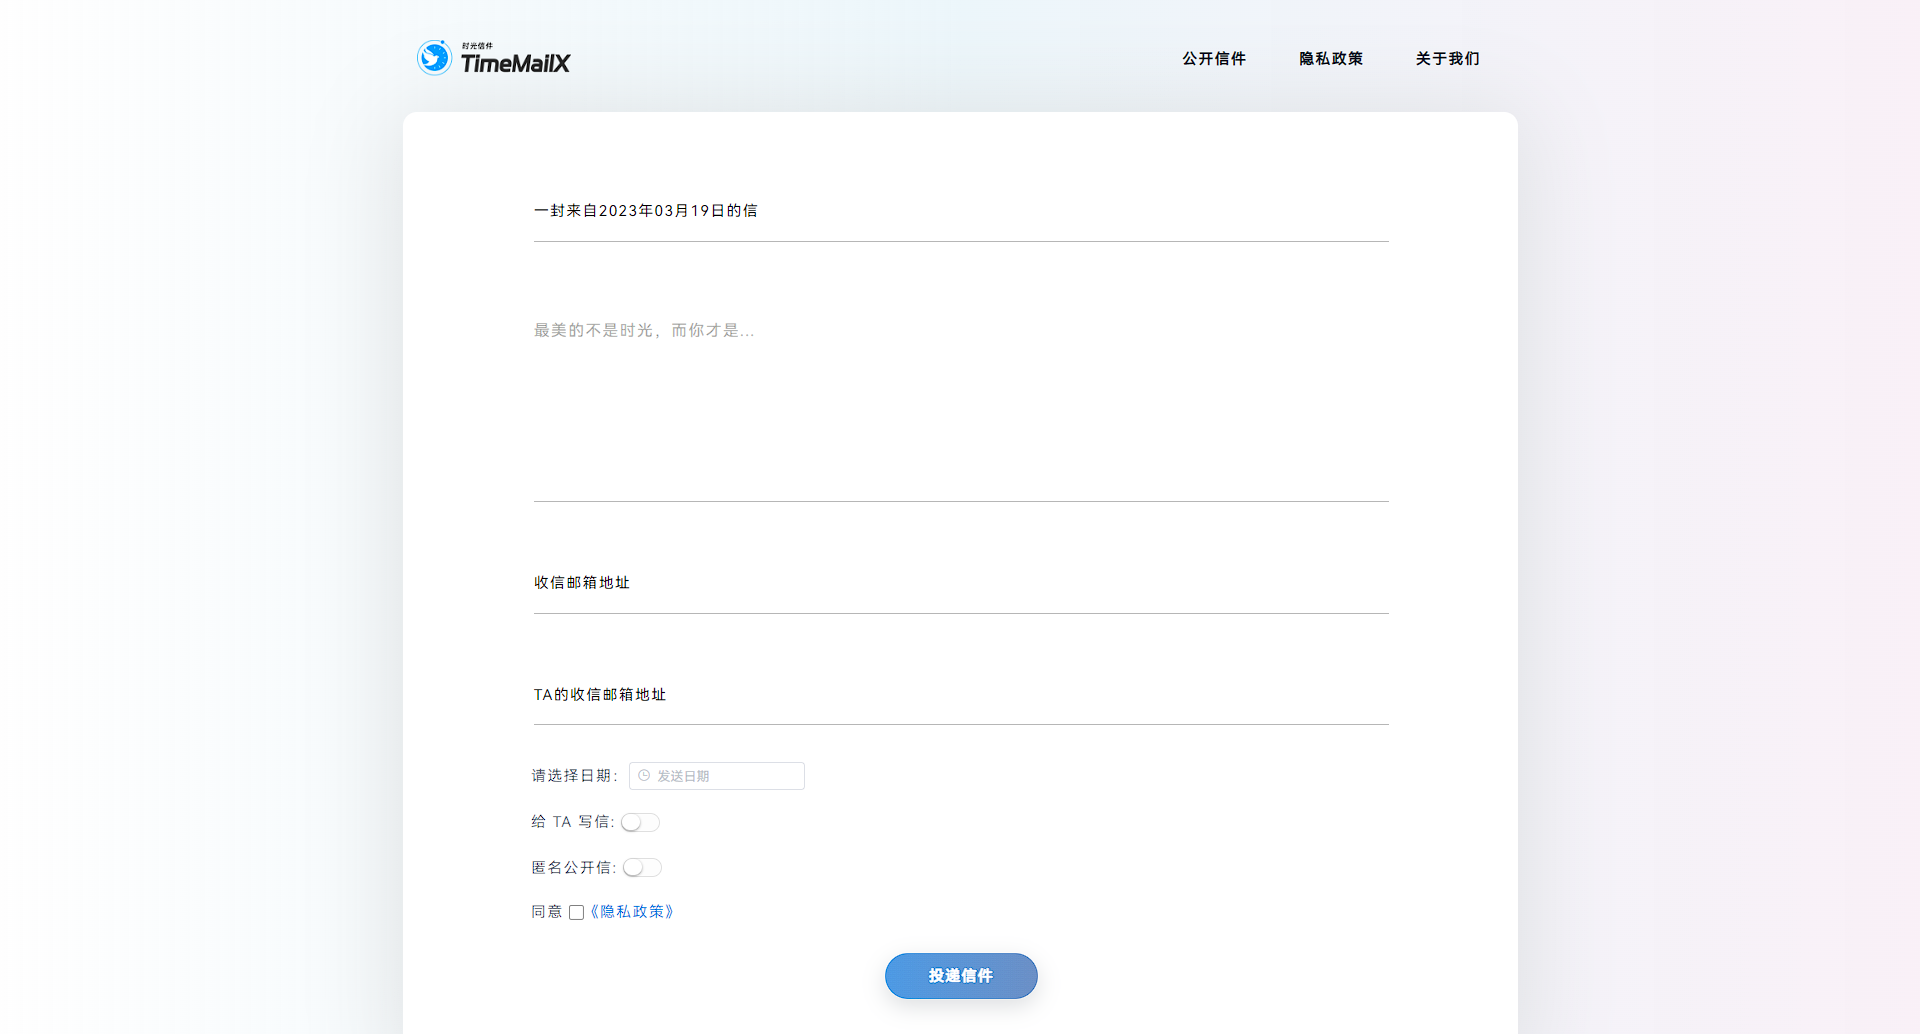
Task: Open the blue《隐私政策》link
Action: coord(632,912)
